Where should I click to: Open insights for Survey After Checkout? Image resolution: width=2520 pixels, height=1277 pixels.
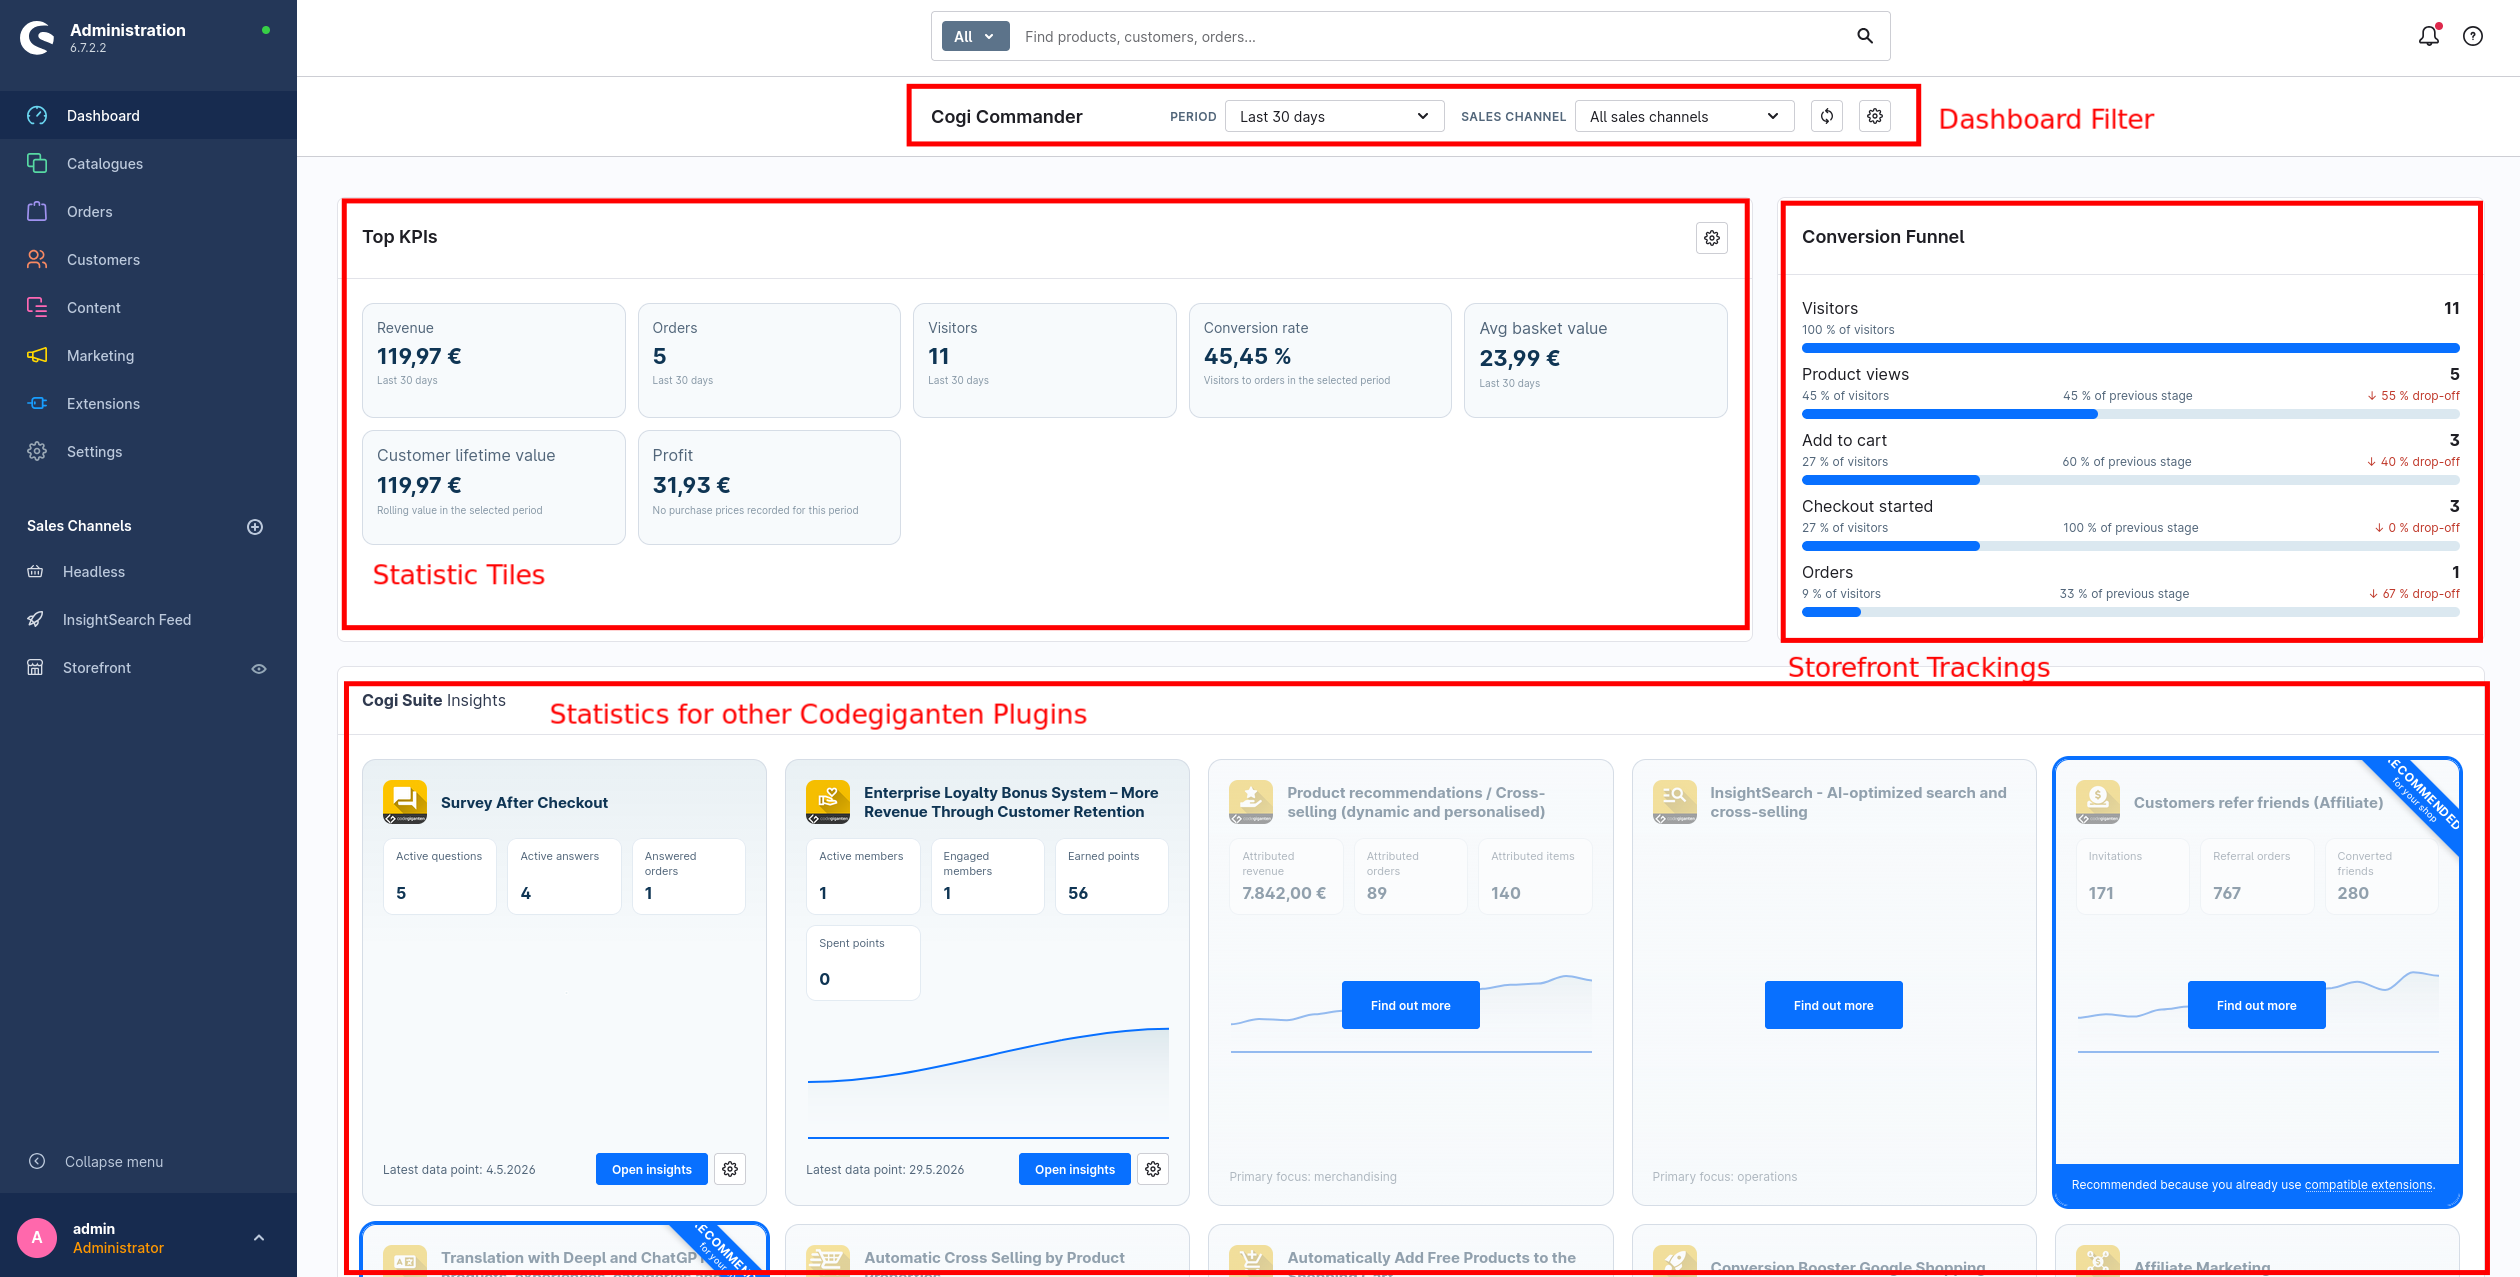pyautogui.click(x=652, y=1169)
